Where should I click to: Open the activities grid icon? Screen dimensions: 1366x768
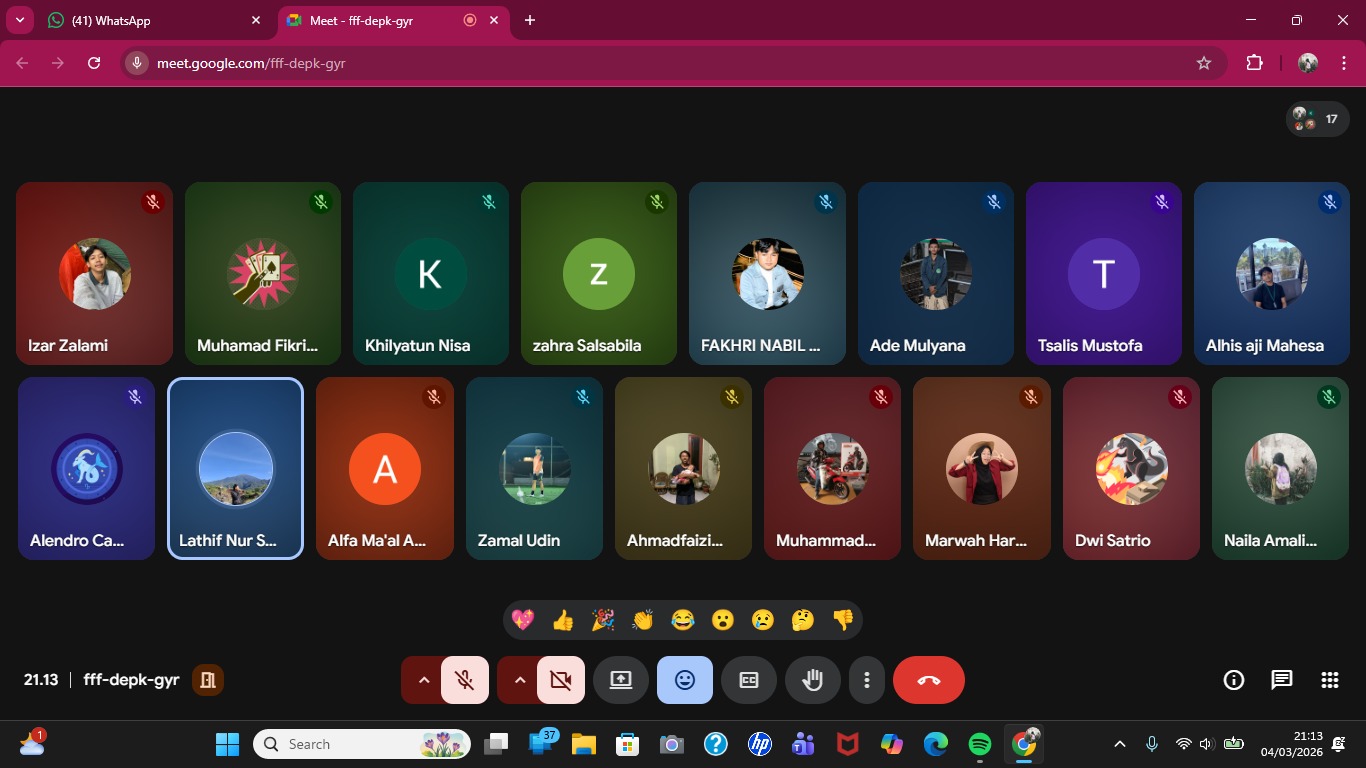tap(1329, 680)
